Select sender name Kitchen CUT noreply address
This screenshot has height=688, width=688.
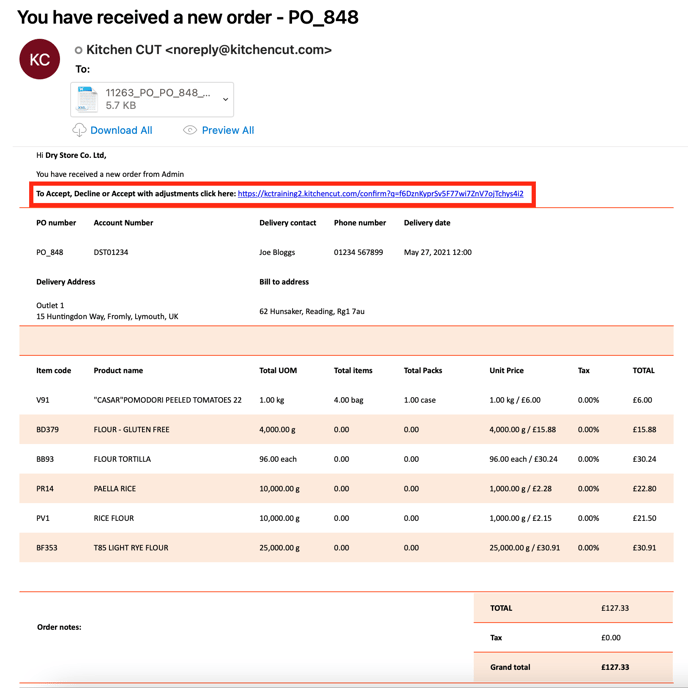(x=209, y=50)
